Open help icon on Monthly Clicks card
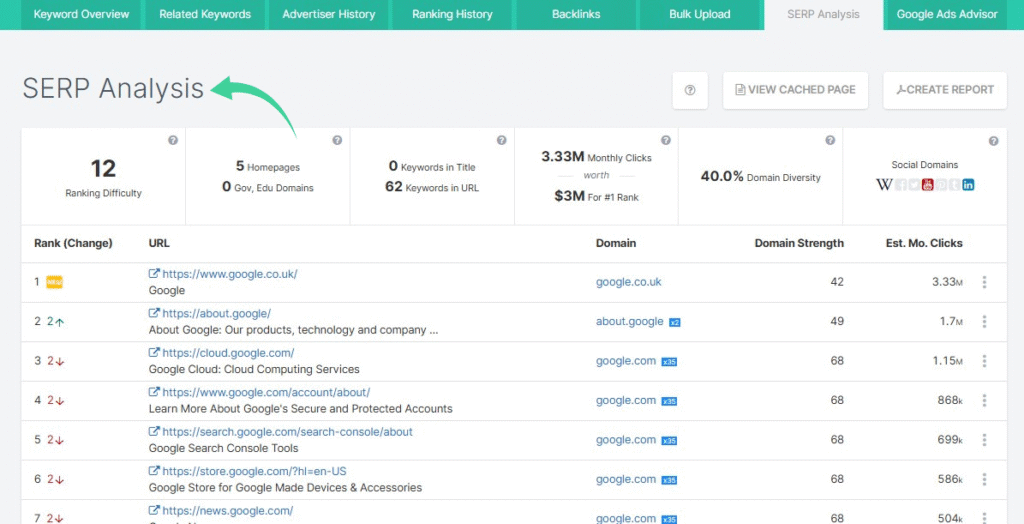This screenshot has width=1024, height=524. click(665, 140)
